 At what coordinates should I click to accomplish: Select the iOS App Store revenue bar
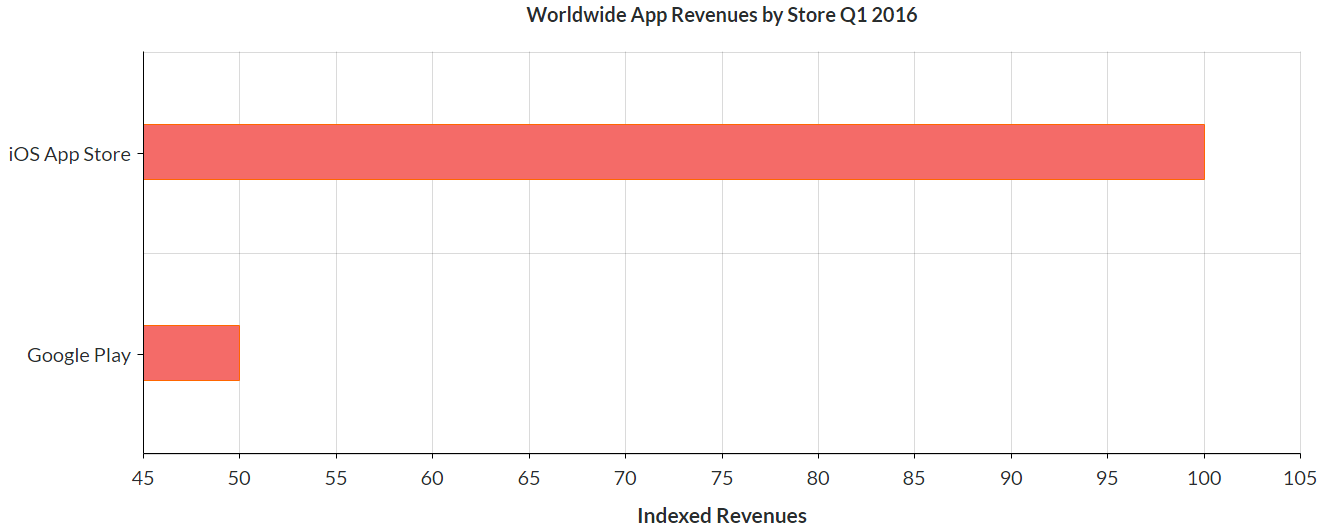pos(673,152)
